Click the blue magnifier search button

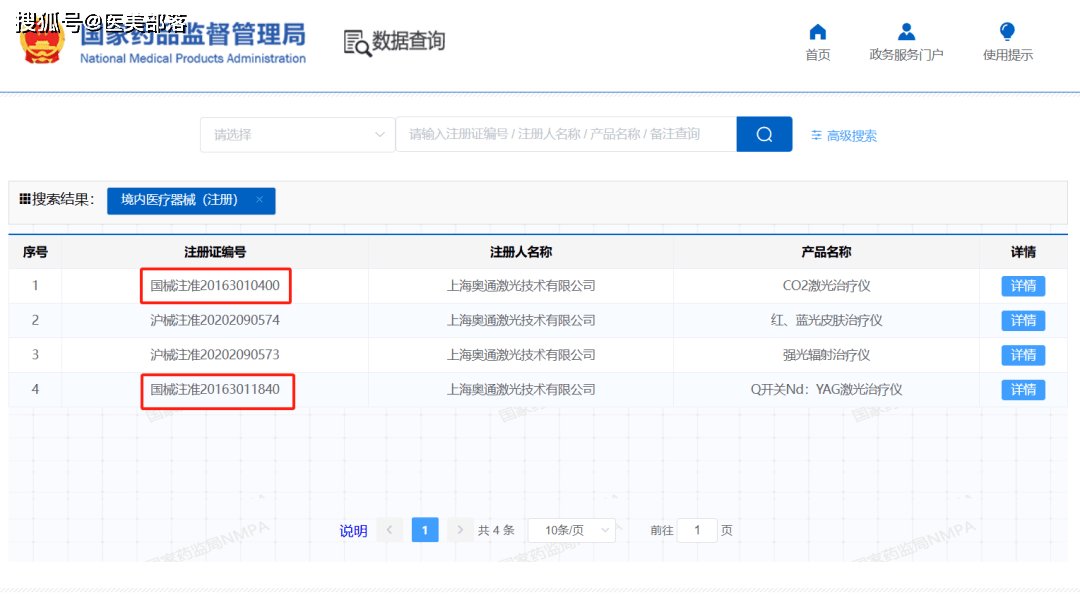point(764,135)
